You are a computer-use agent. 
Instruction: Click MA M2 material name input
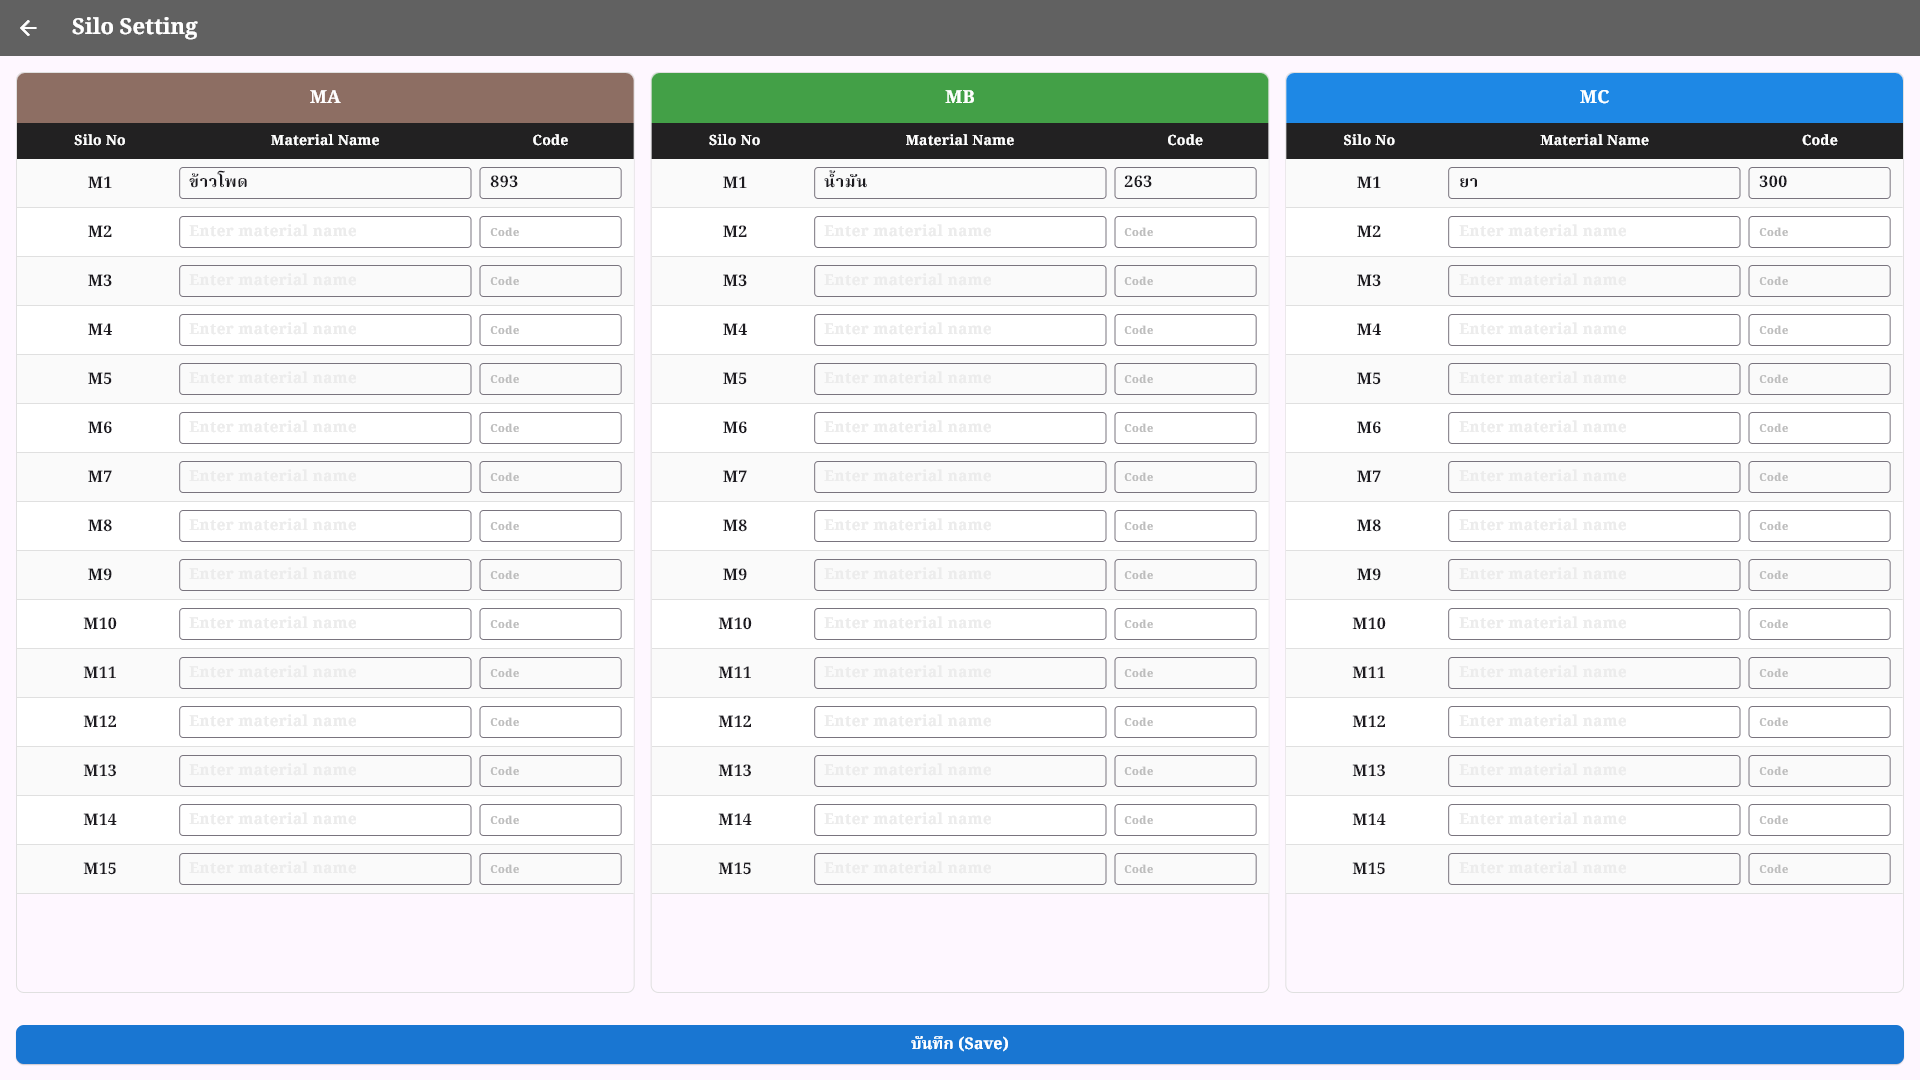[325, 231]
